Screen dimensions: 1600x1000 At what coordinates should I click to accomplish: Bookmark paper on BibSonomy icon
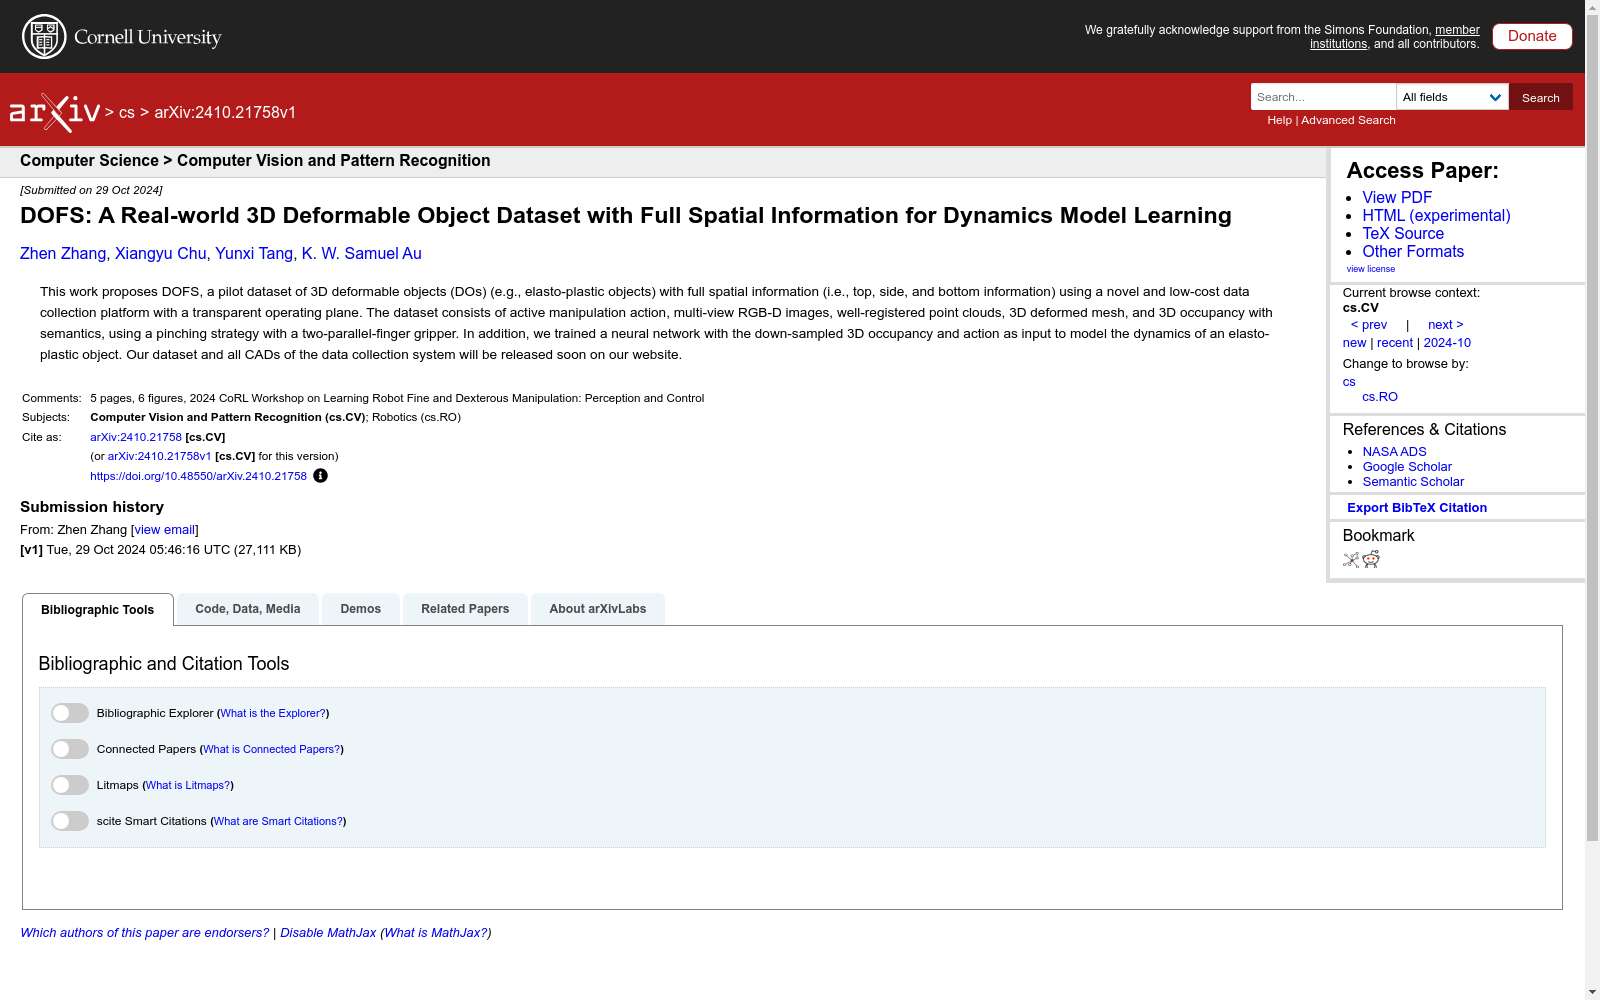1351,560
